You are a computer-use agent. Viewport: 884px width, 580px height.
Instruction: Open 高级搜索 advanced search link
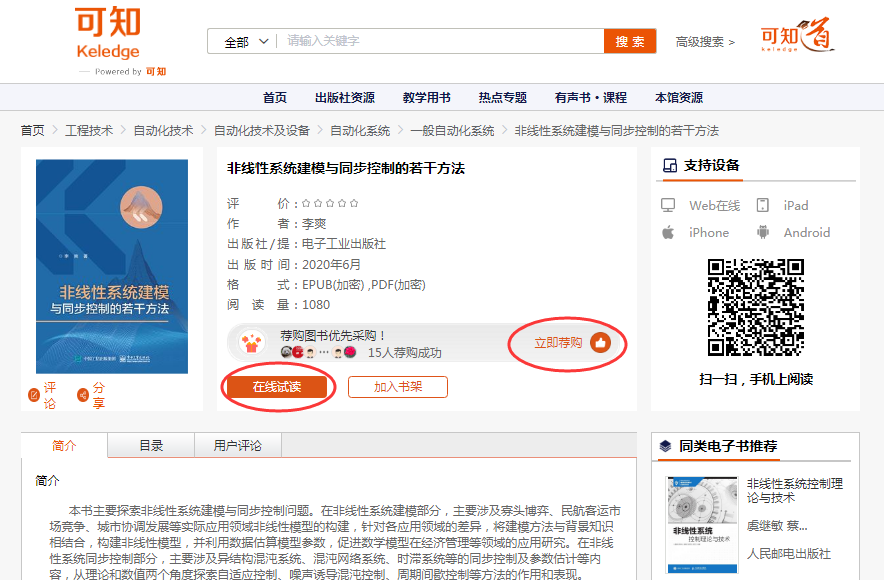pyautogui.click(x=705, y=42)
